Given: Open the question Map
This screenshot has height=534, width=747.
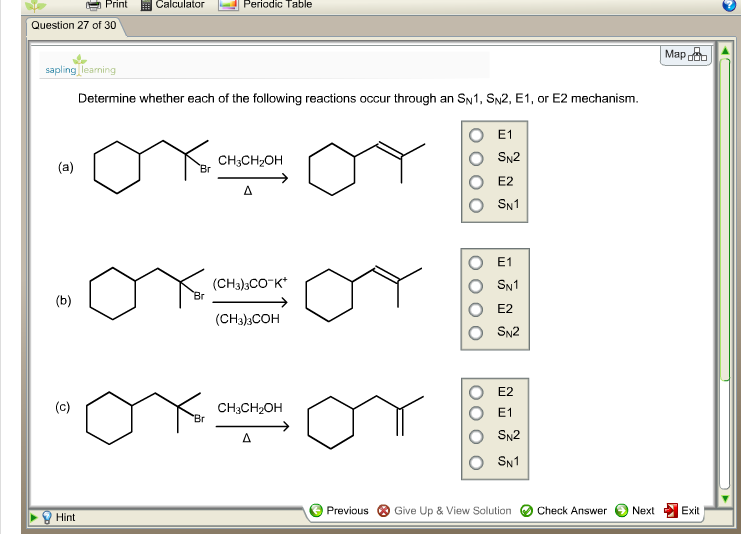Looking at the screenshot, I should (x=686, y=55).
